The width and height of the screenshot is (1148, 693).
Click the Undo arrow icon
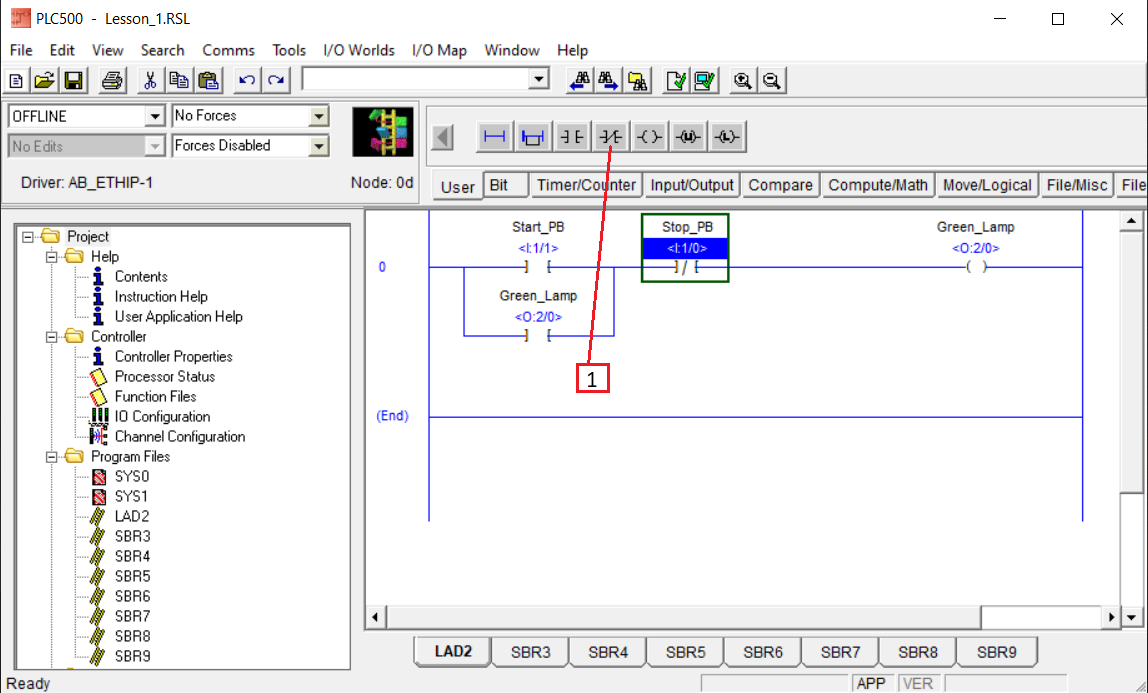(247, 80)
